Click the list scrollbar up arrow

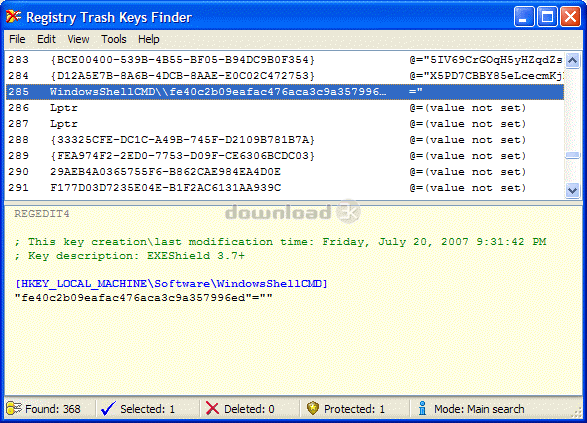point(572,60)
